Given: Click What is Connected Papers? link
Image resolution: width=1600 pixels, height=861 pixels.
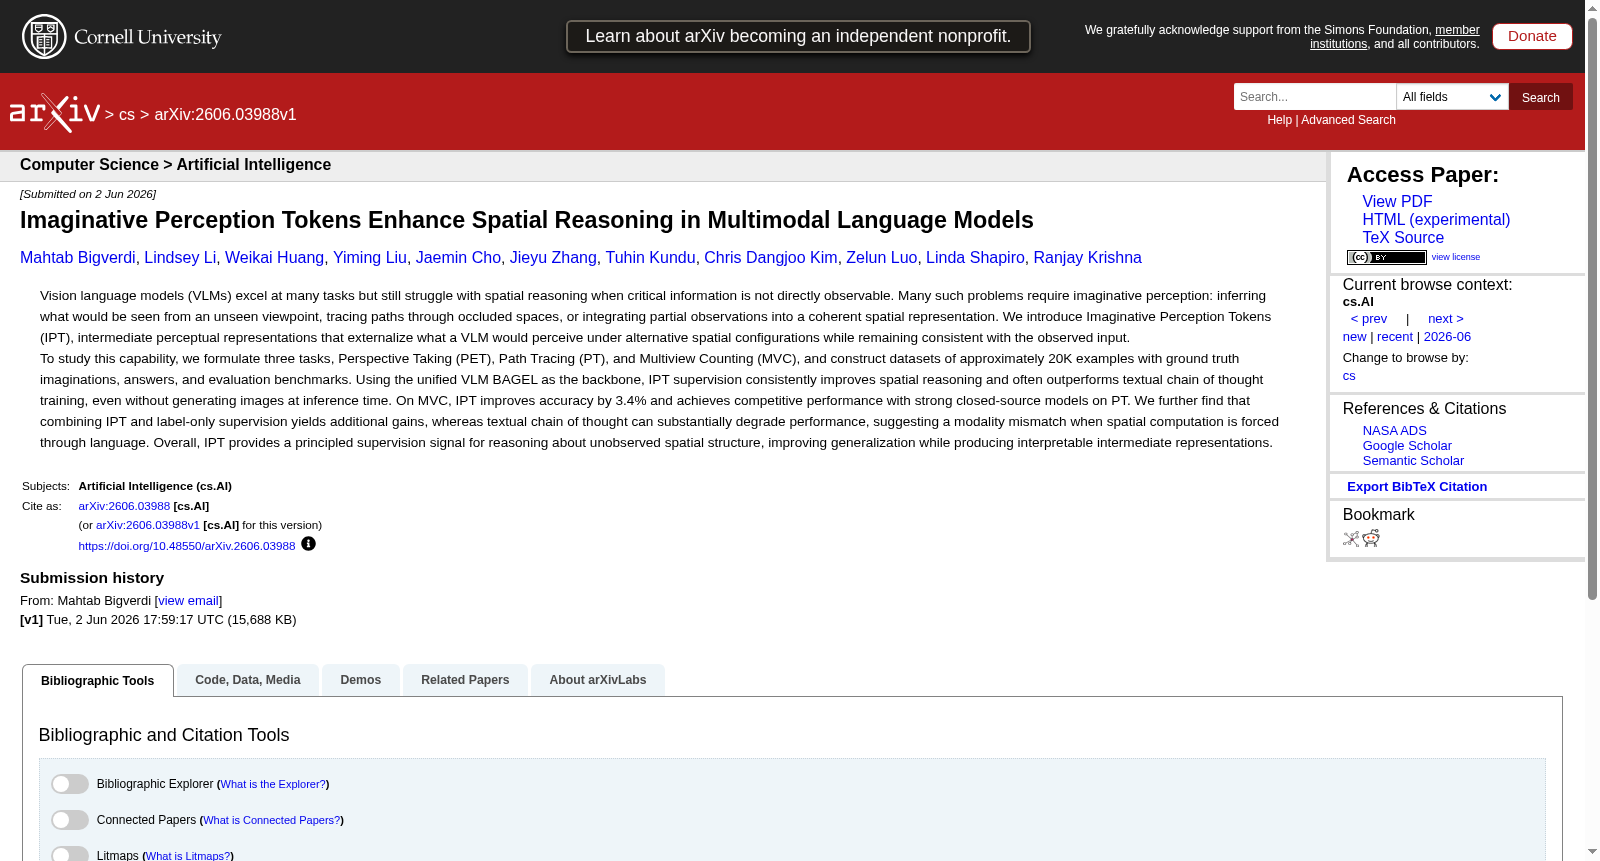Looking at the screenshot, I should pos(271,821).
